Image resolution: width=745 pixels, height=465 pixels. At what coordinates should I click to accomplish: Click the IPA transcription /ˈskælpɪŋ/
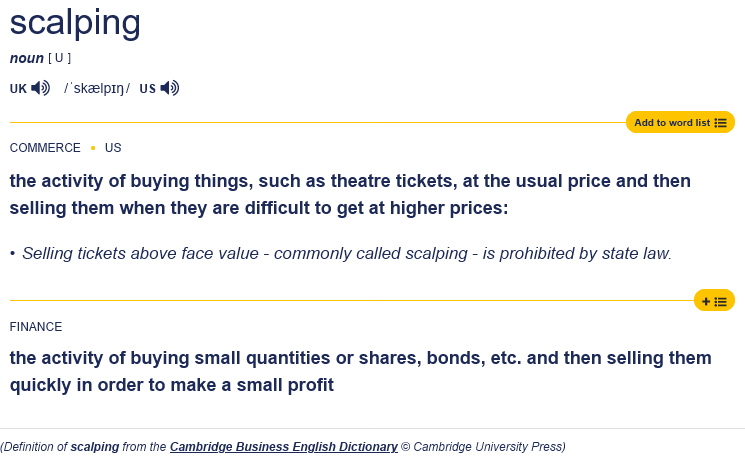[97, 88]
